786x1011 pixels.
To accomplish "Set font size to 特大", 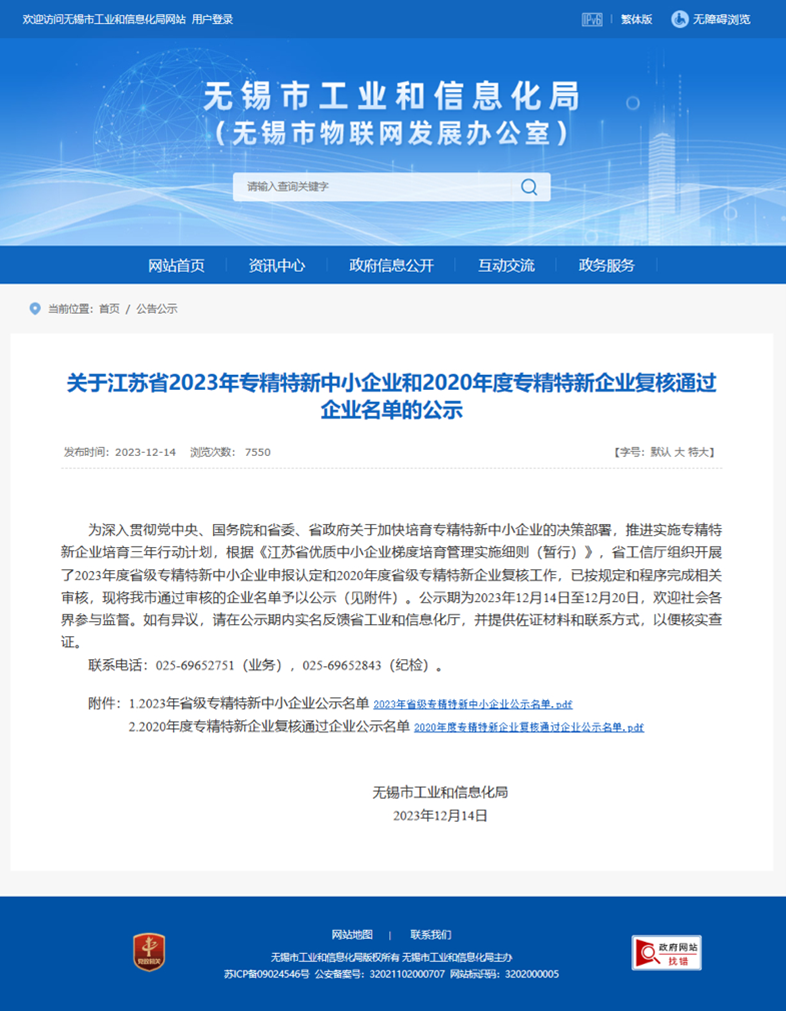I will [x=698, y=452].
